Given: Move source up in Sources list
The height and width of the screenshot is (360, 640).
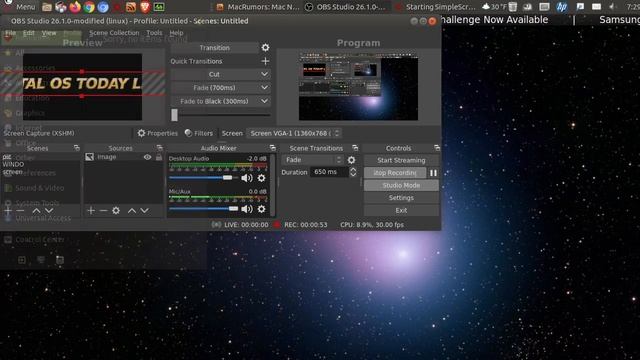Looking at the screenshot, I should pyautogui.click(x=132, y=211).
